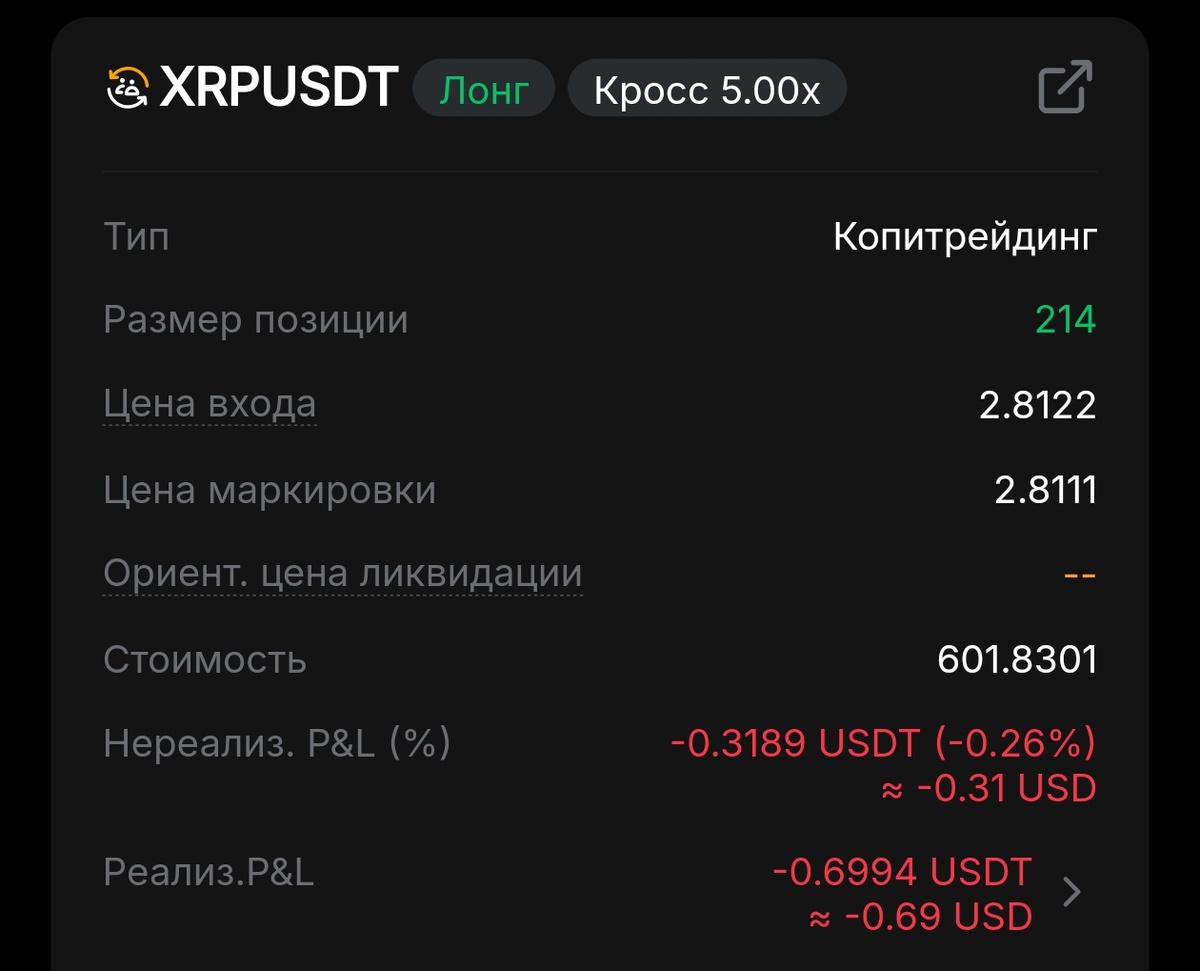The image size is (1200, 971).
Task: Open the Ориент. цена ликвидации tooltip
Action: pyautogui.click(x=342, y=572)
